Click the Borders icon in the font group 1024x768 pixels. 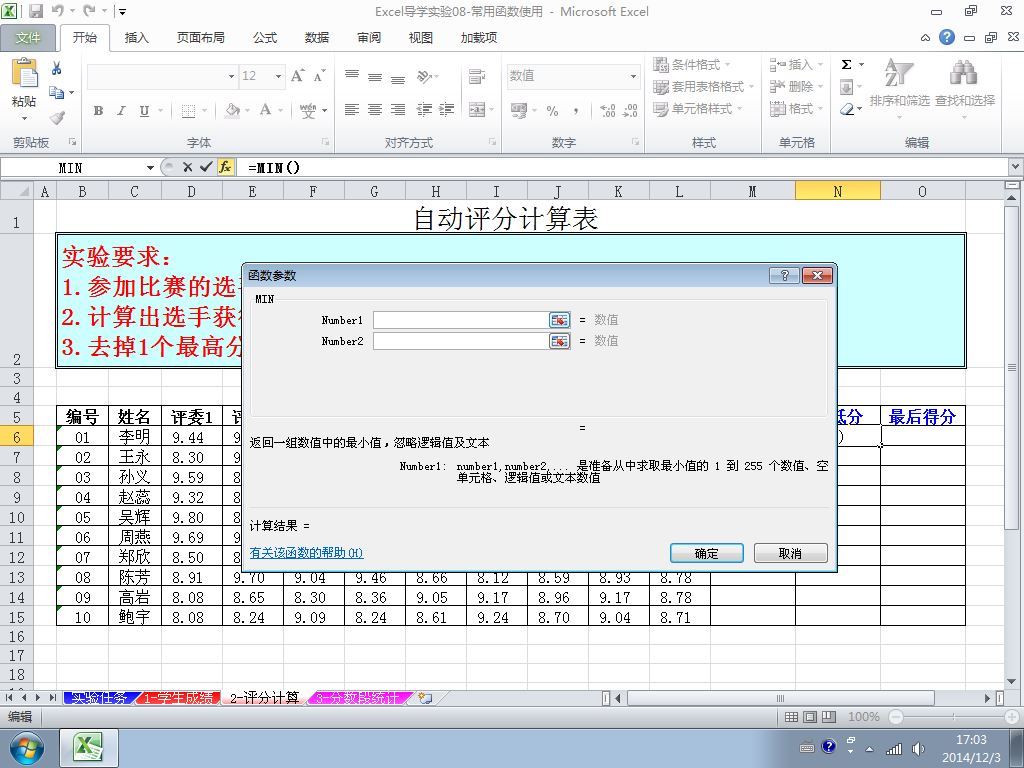click(188, 111)
